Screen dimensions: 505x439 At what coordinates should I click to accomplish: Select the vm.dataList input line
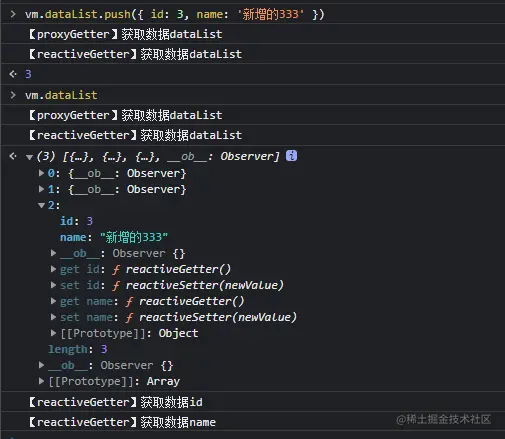(61, 95)
